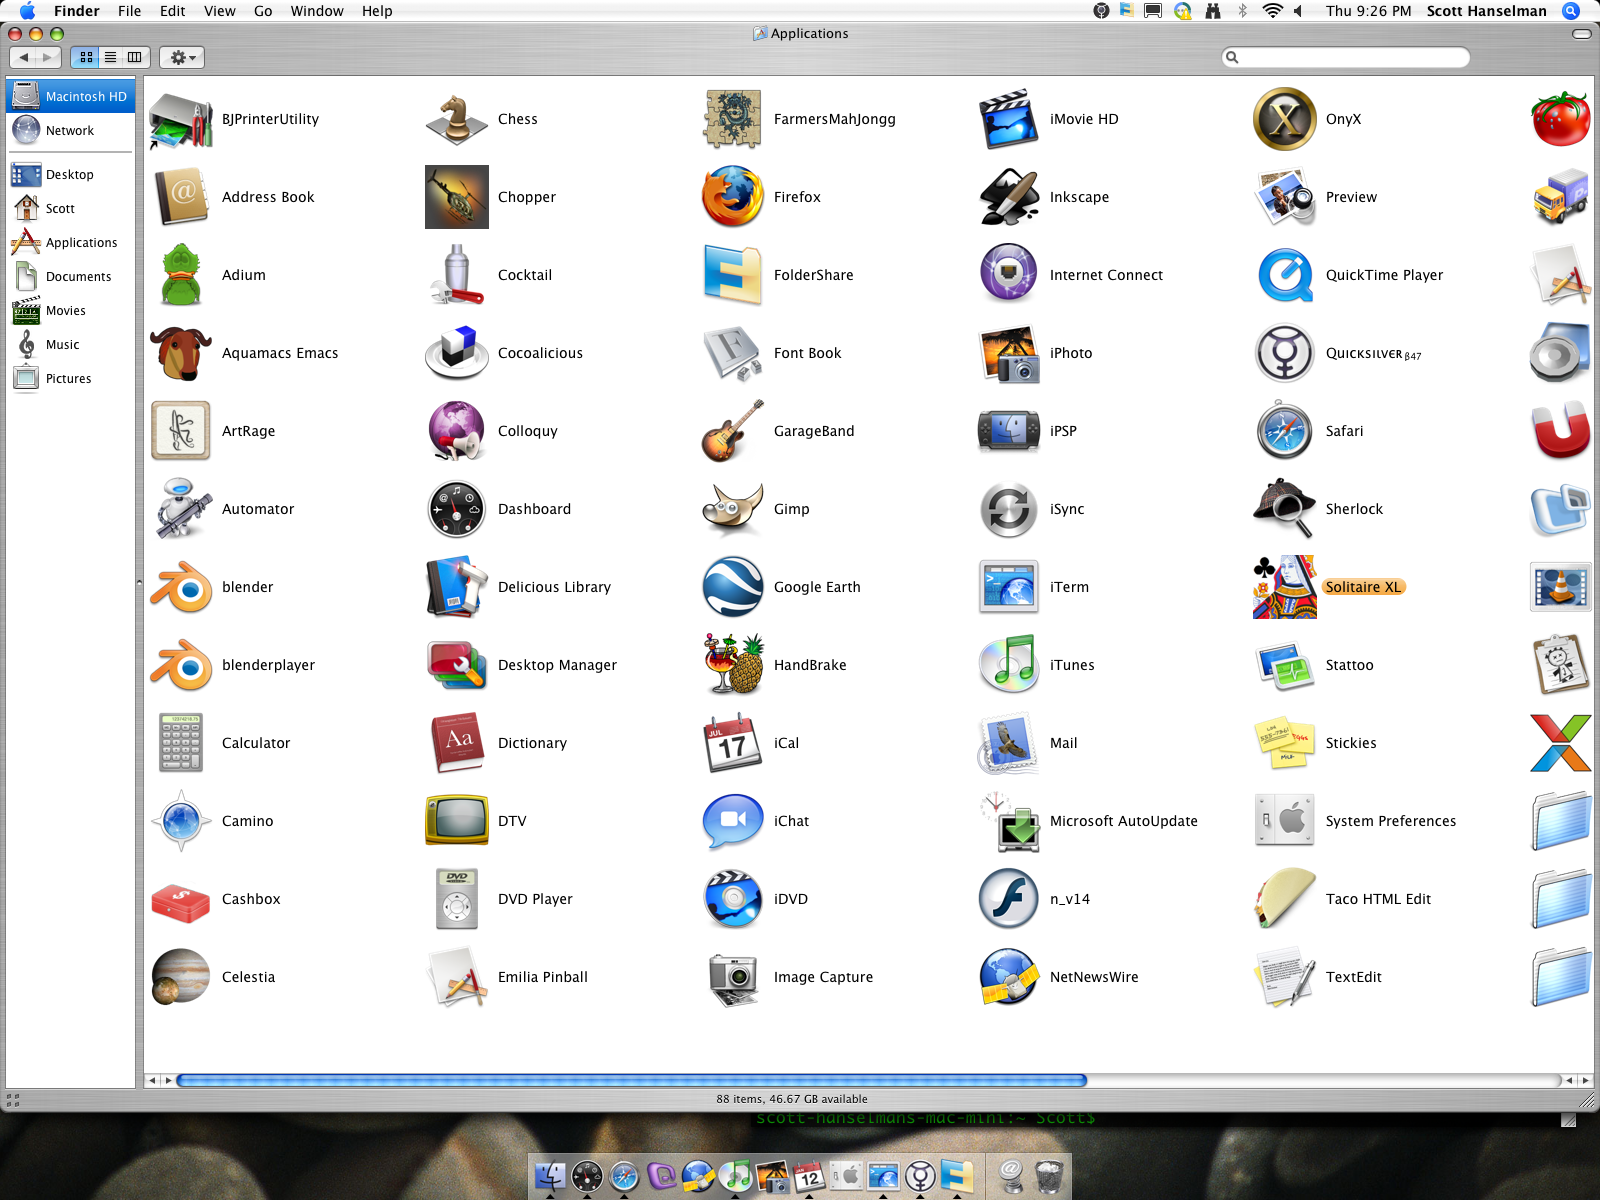This screenshot has width=1600, height=1200.
Task: Switch to list view mode
Action: pos(111,57)
